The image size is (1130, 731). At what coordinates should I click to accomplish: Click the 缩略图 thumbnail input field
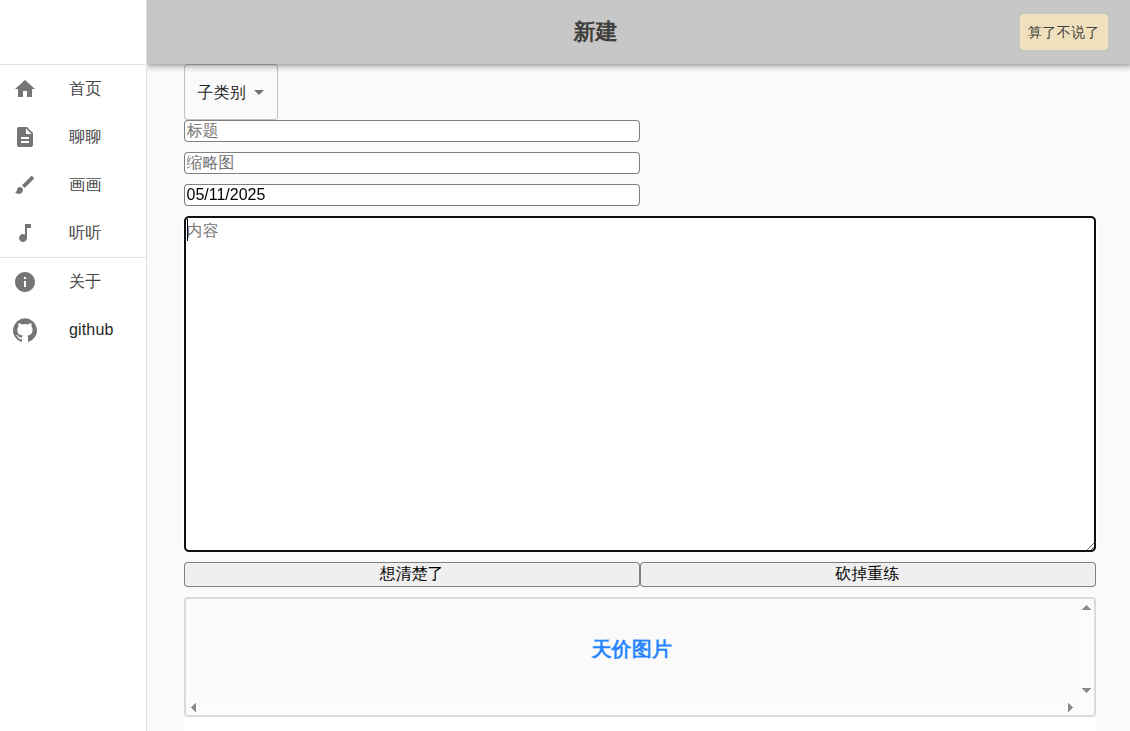[x=411, y=162]
